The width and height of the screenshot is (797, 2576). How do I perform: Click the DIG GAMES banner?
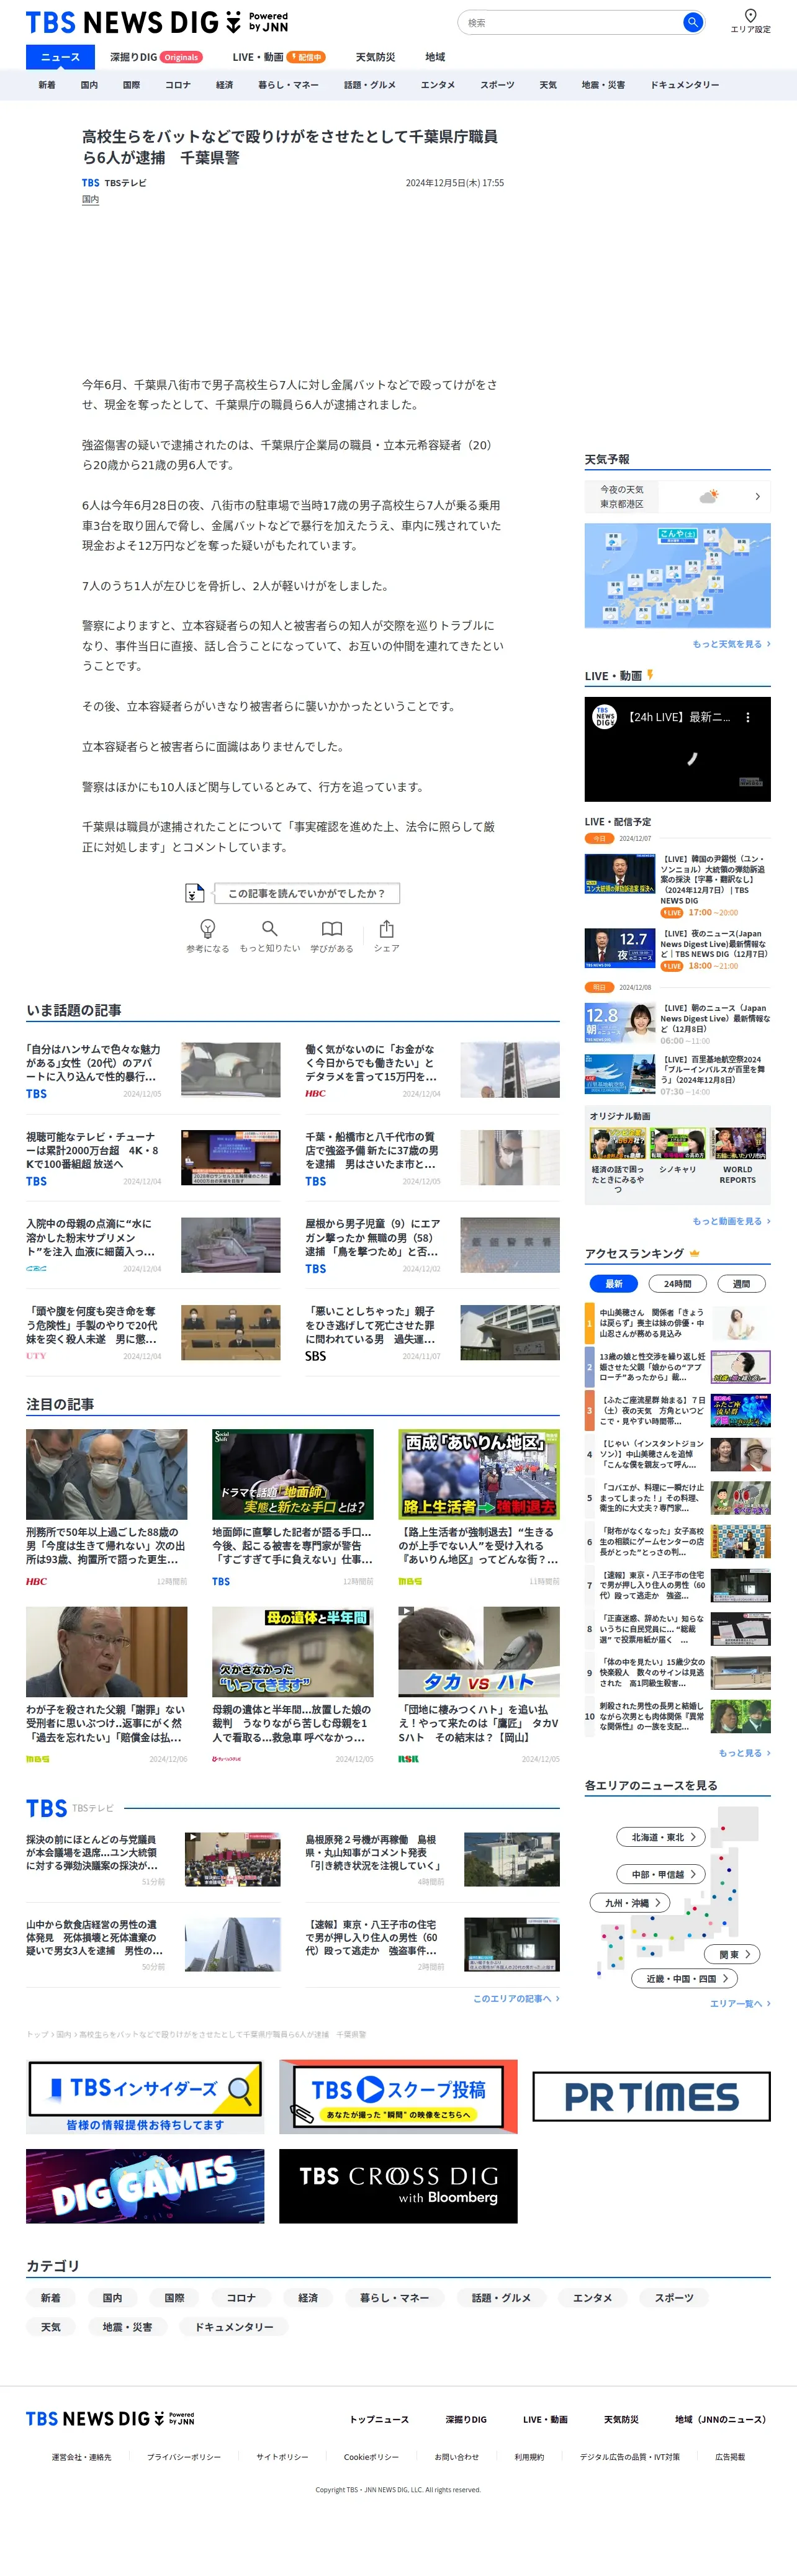[145, 2186]
